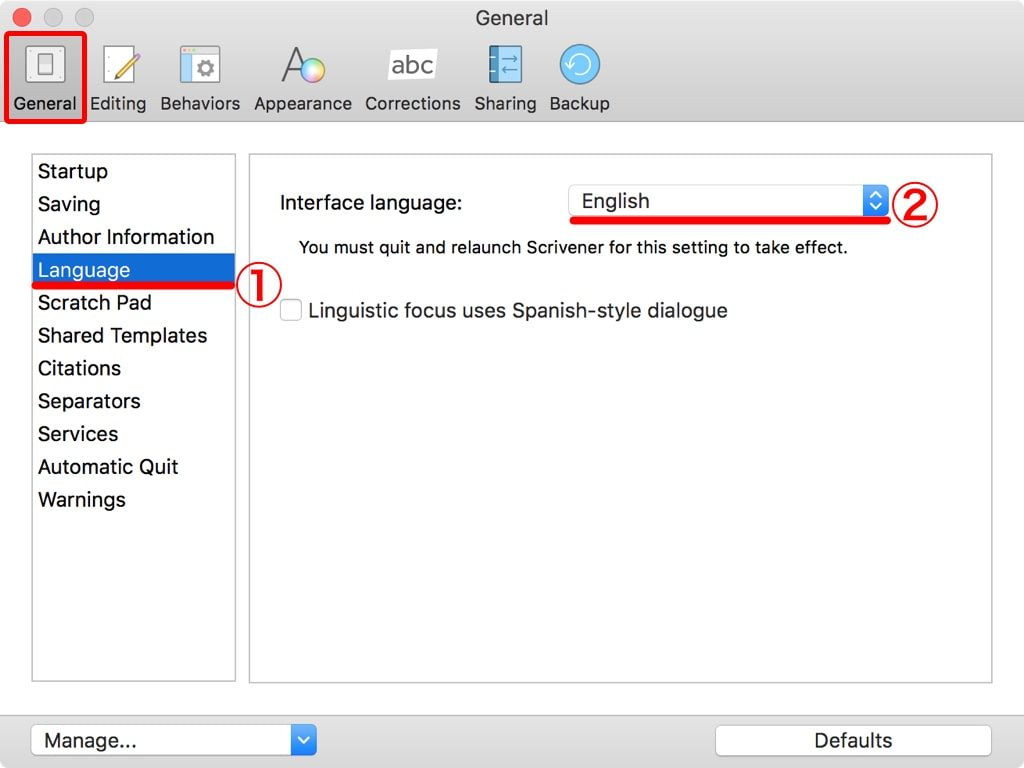Open the Sharing preferences pane
Screen dimensions: 1024x768
[505, 78]
